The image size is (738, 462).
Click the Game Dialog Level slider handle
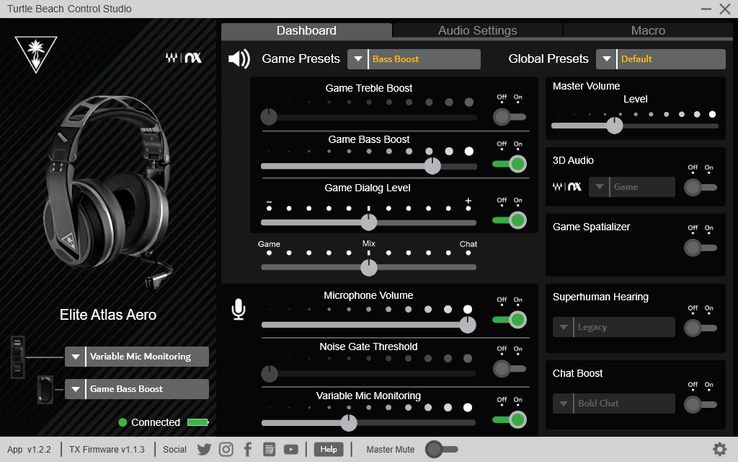click(369, 223)
